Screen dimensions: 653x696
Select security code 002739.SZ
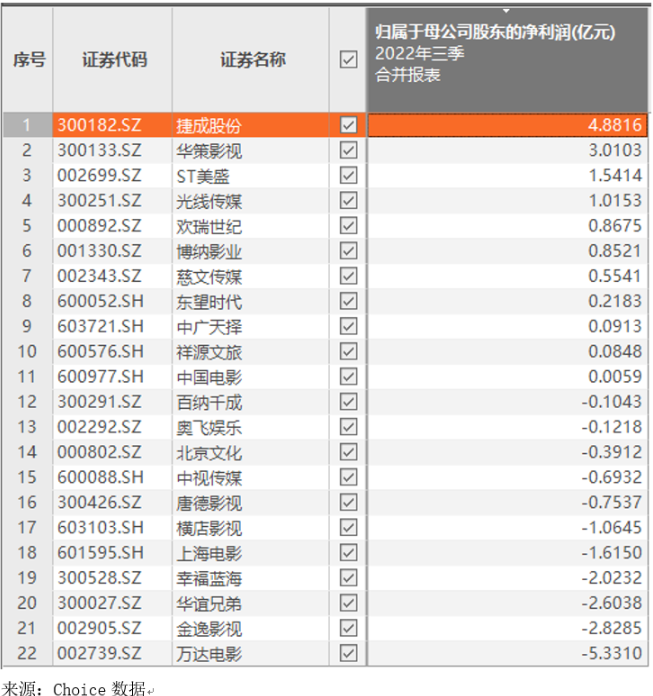pyautogui.click(x=99, y=653)
